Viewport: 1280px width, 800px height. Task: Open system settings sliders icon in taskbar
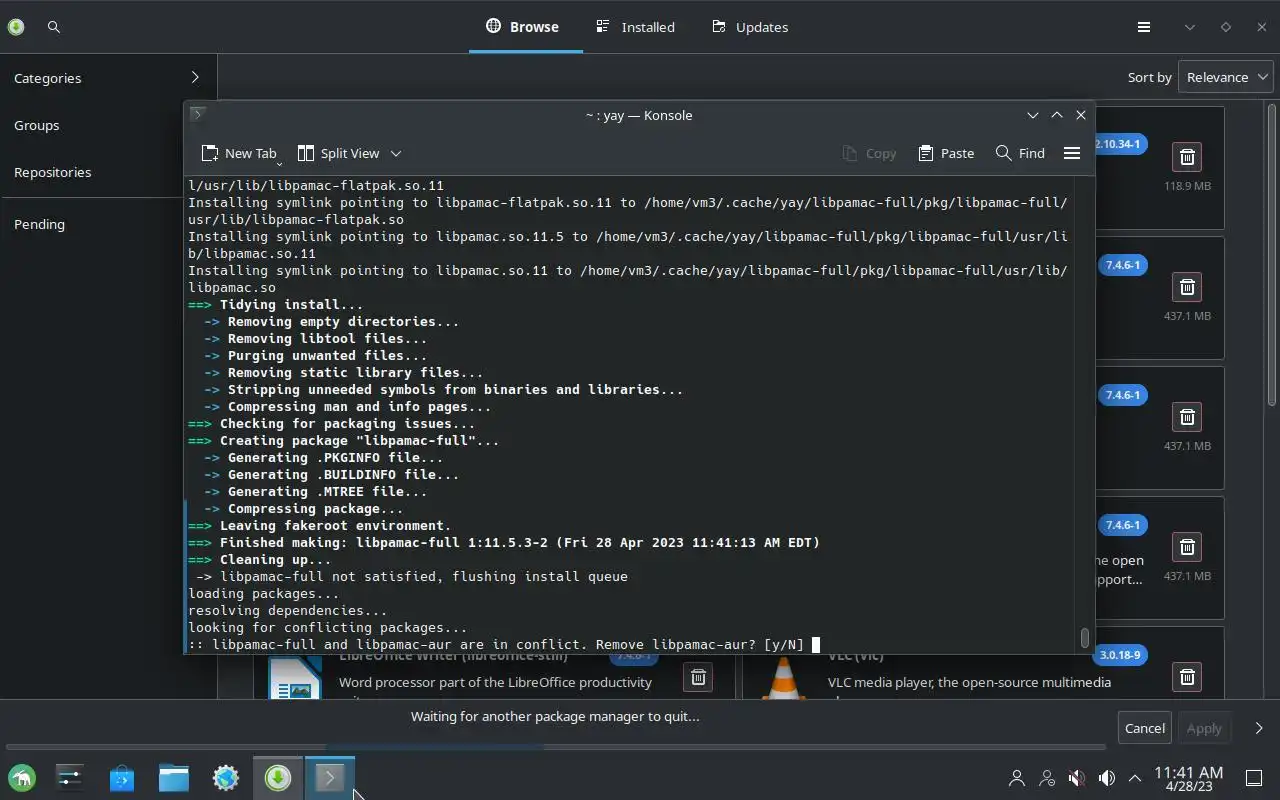click(70, 777)
